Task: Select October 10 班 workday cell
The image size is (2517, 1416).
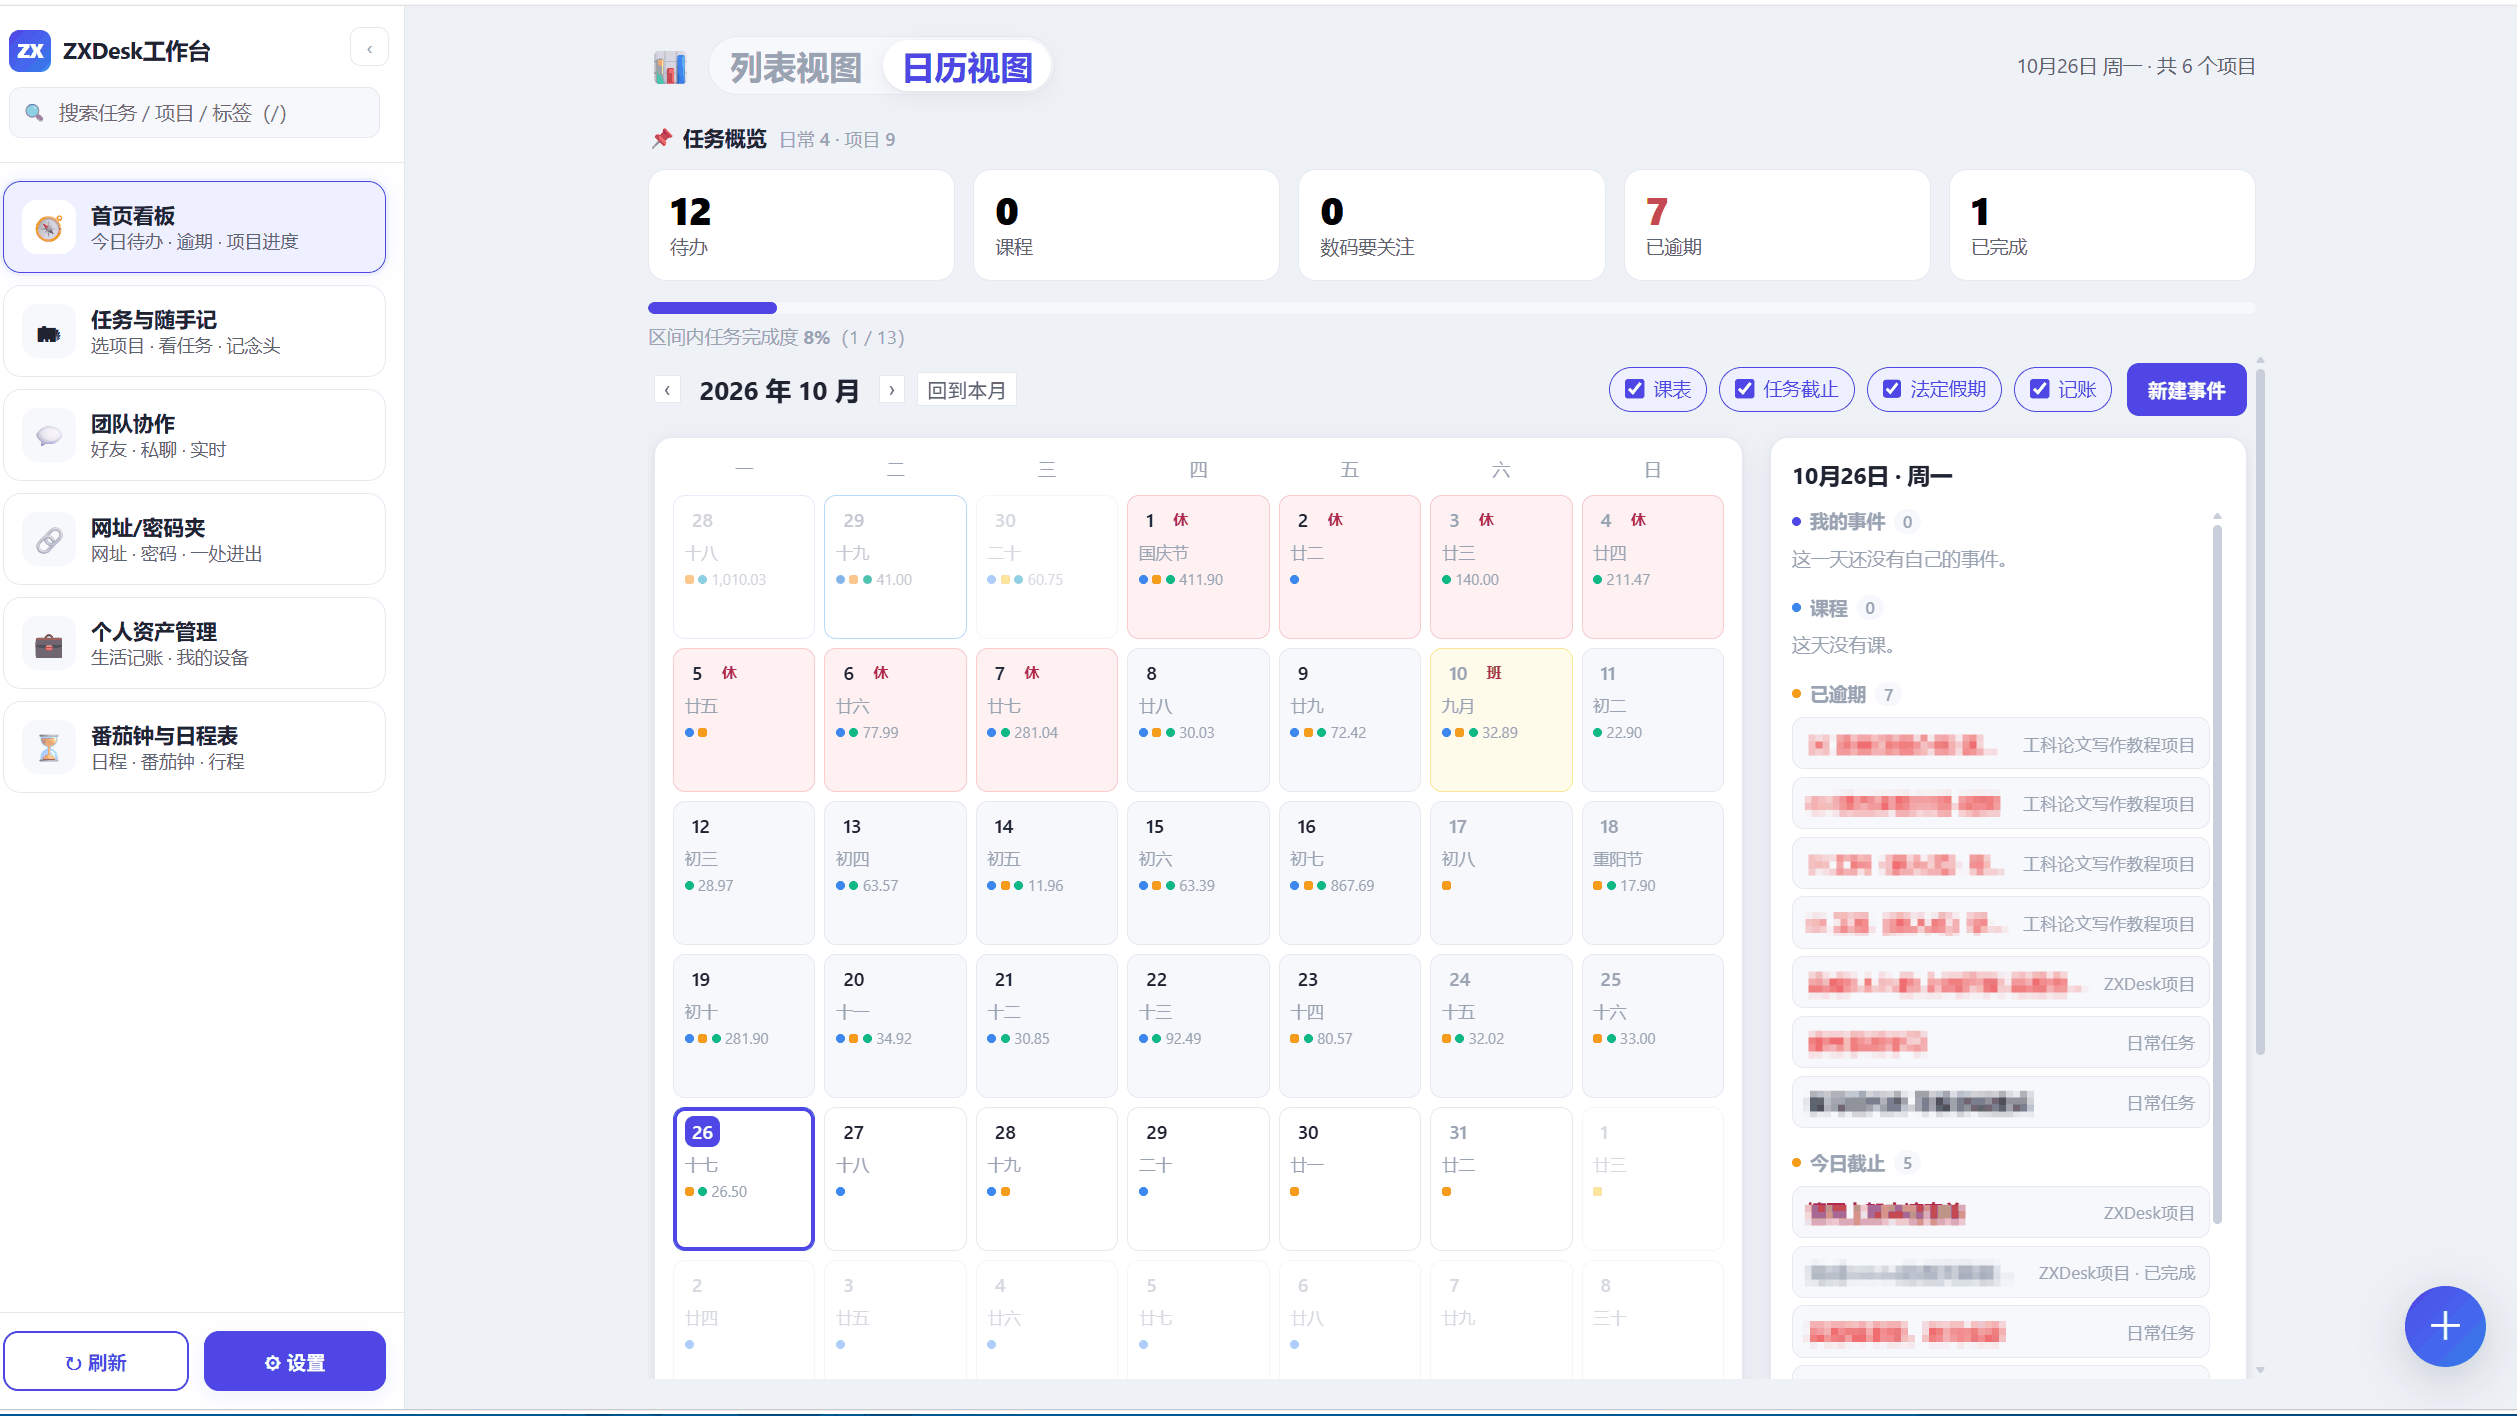Action: point(1501,720)
